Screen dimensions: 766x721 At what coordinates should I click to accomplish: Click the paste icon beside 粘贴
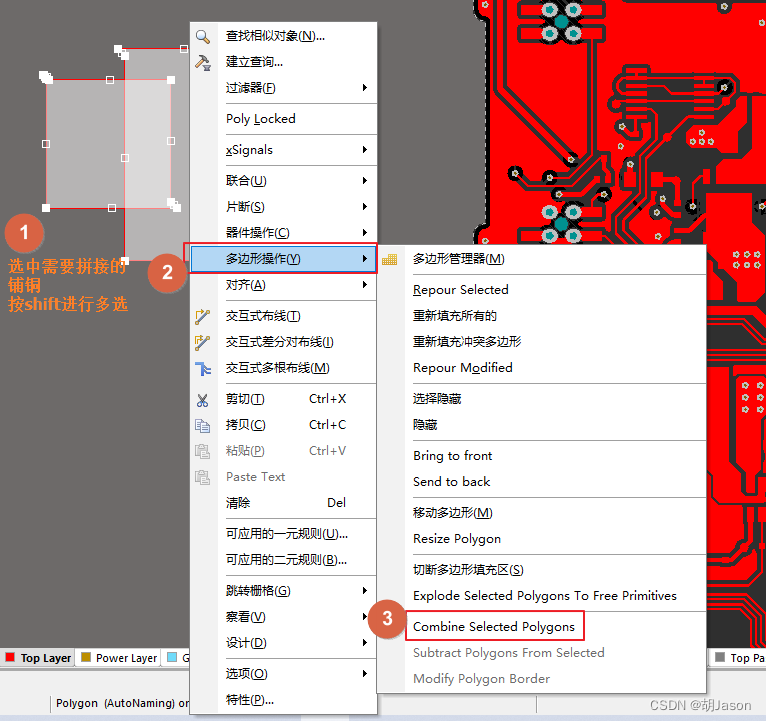[202, 451]
